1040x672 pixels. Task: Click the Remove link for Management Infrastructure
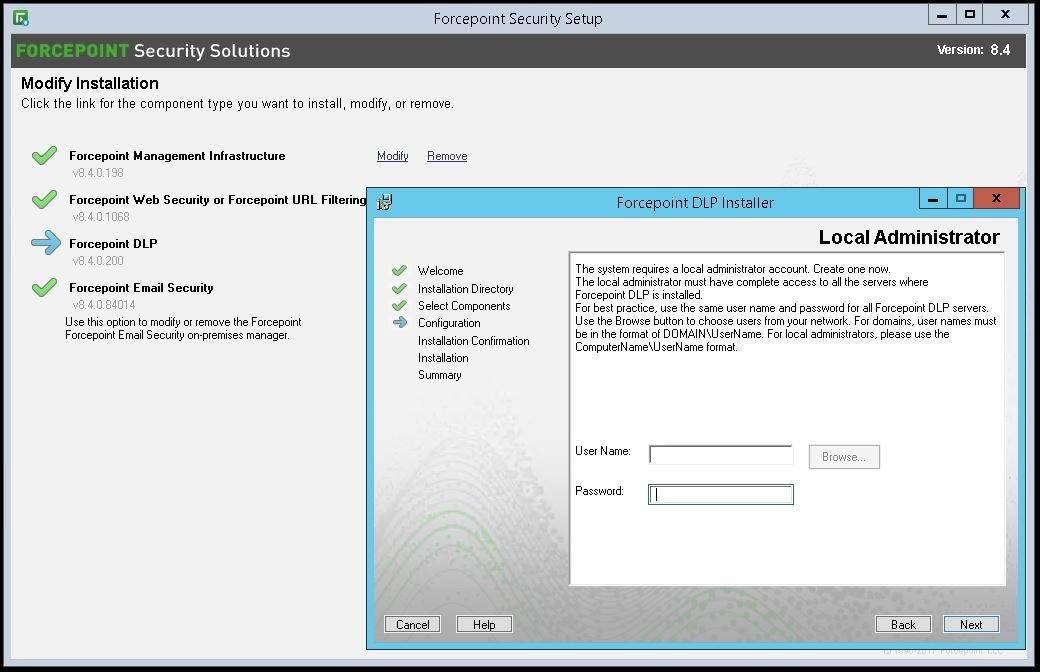click(447, 156)
